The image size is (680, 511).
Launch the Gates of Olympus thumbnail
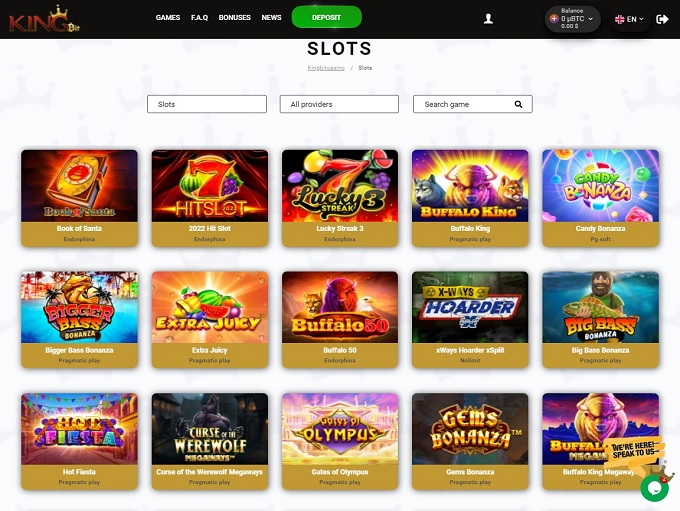[339, 429]
